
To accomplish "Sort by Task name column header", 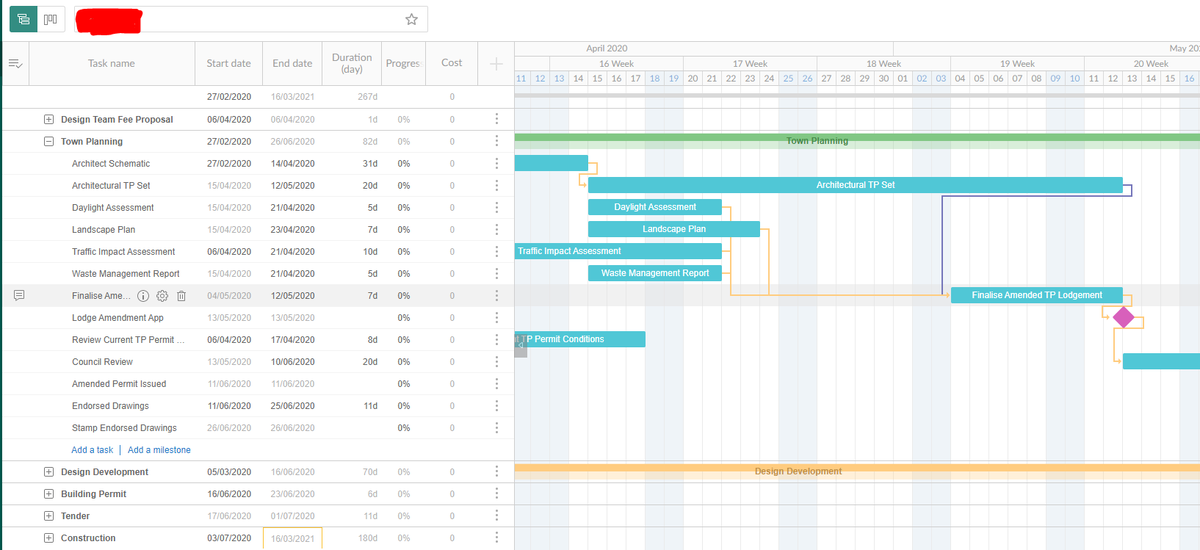I will click(111, 63).
